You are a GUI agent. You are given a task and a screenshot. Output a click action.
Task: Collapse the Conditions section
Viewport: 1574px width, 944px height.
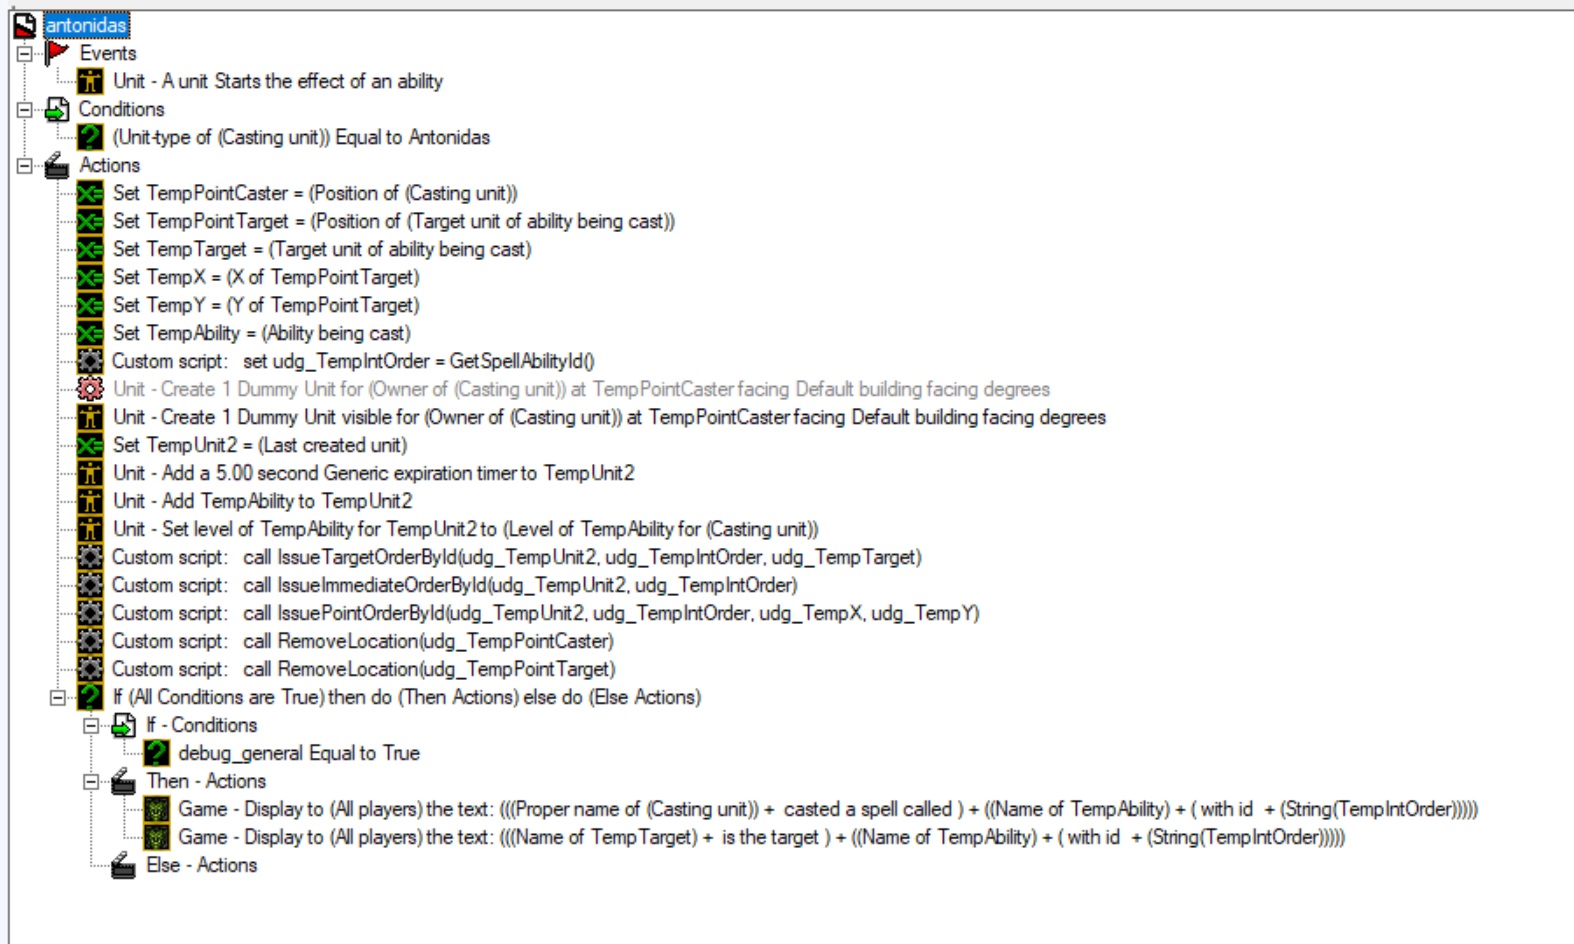(24, 109)
